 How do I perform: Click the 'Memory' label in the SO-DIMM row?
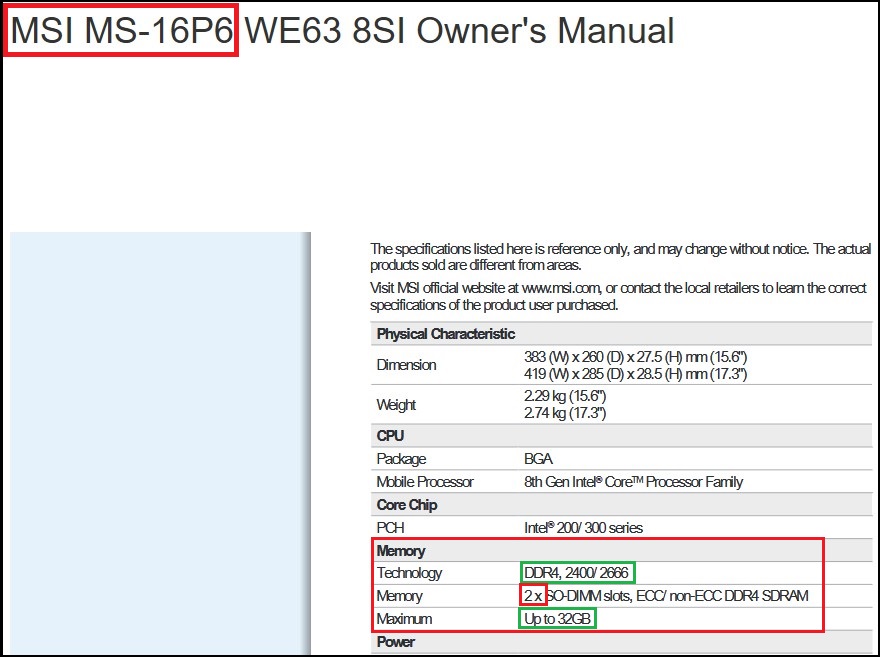click(x=399, y=596)
